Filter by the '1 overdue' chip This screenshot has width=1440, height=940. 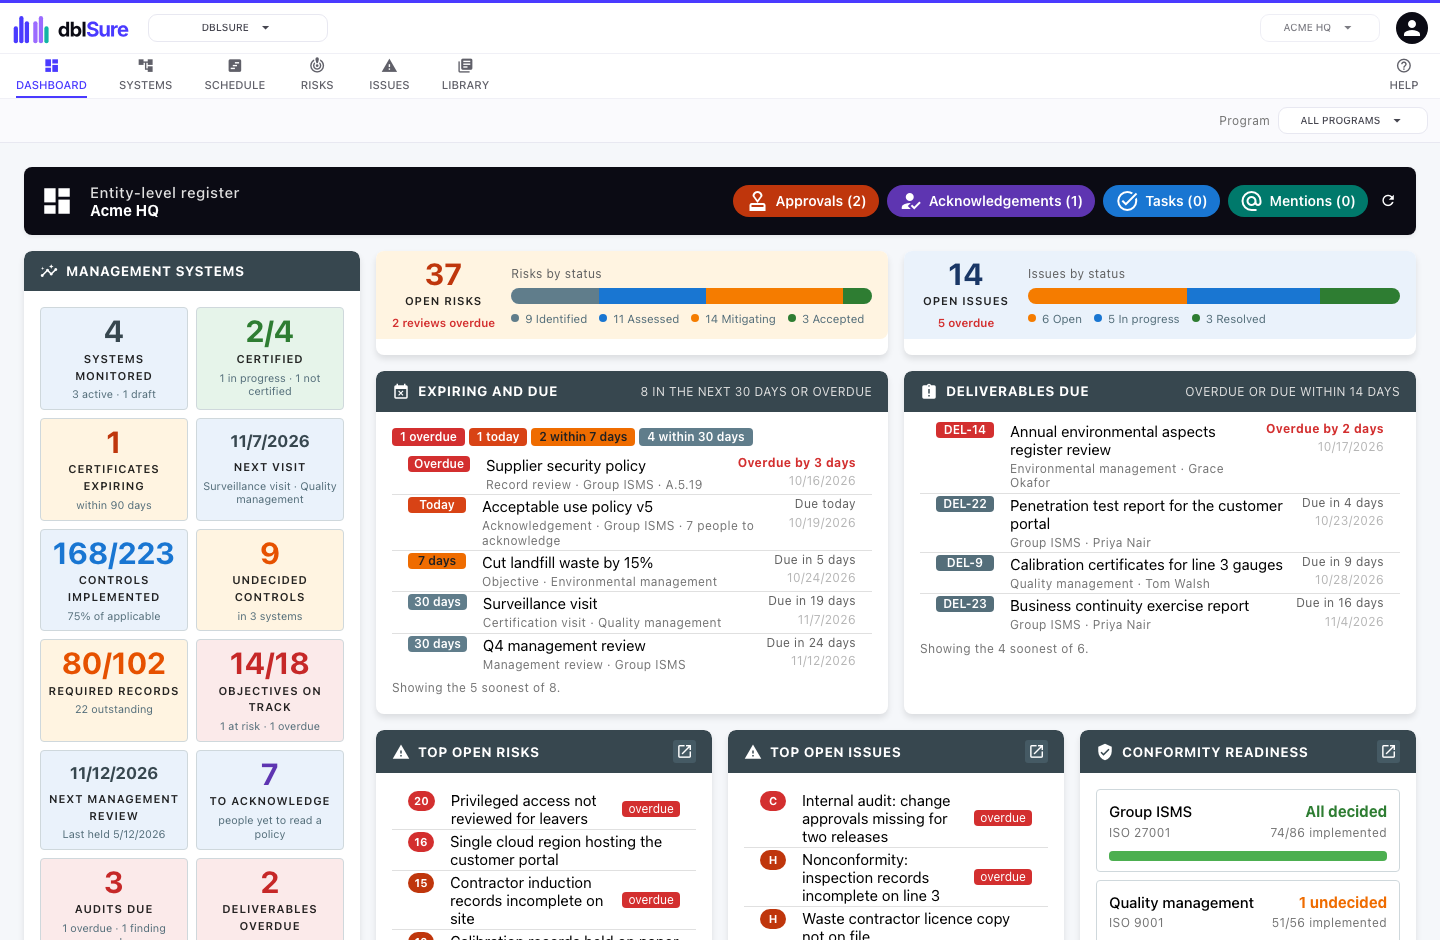pyautogui.click(x=428, y=437)
